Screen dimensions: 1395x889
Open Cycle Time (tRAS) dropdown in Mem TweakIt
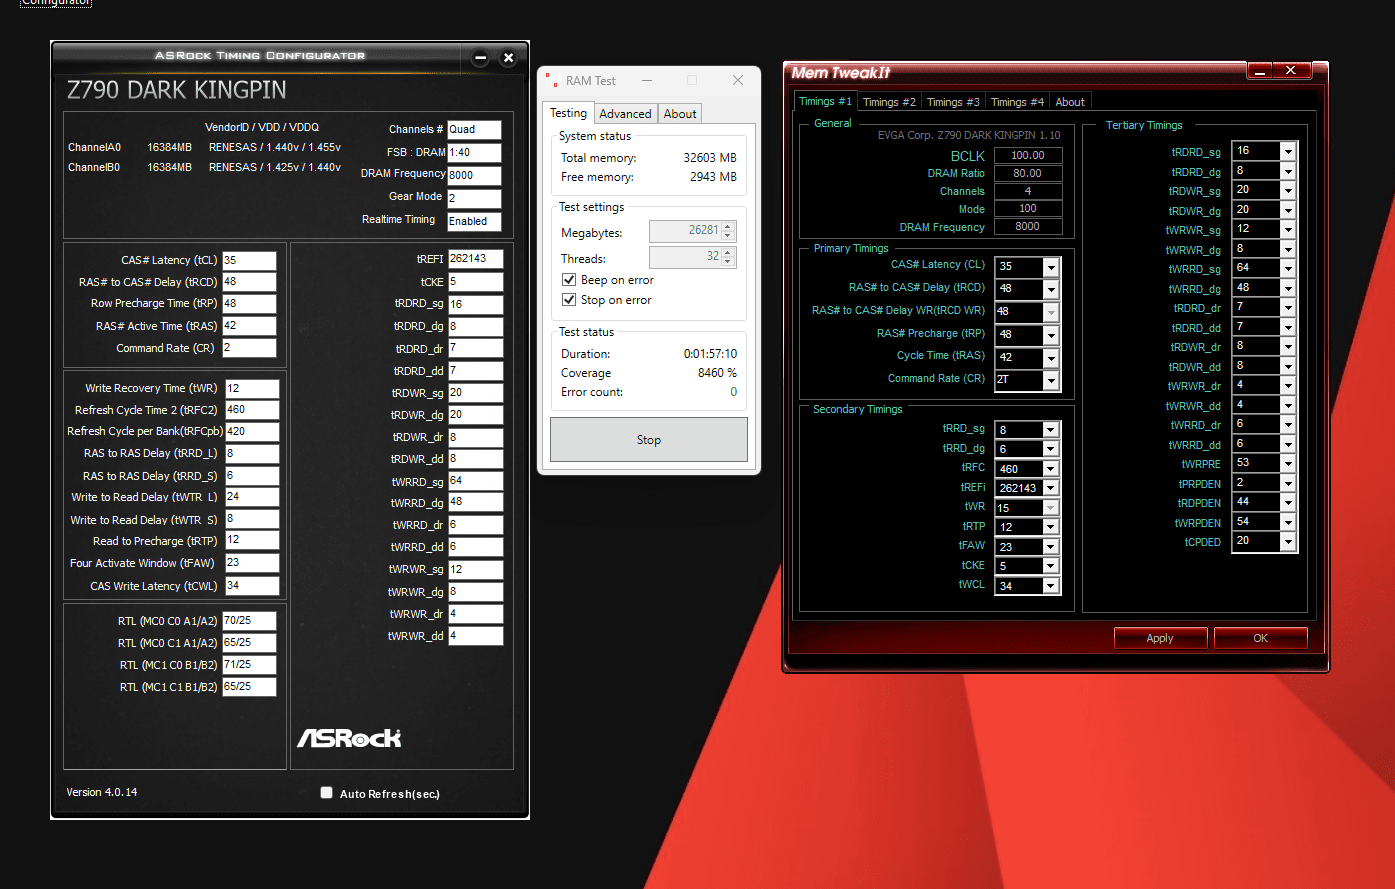1050,358
